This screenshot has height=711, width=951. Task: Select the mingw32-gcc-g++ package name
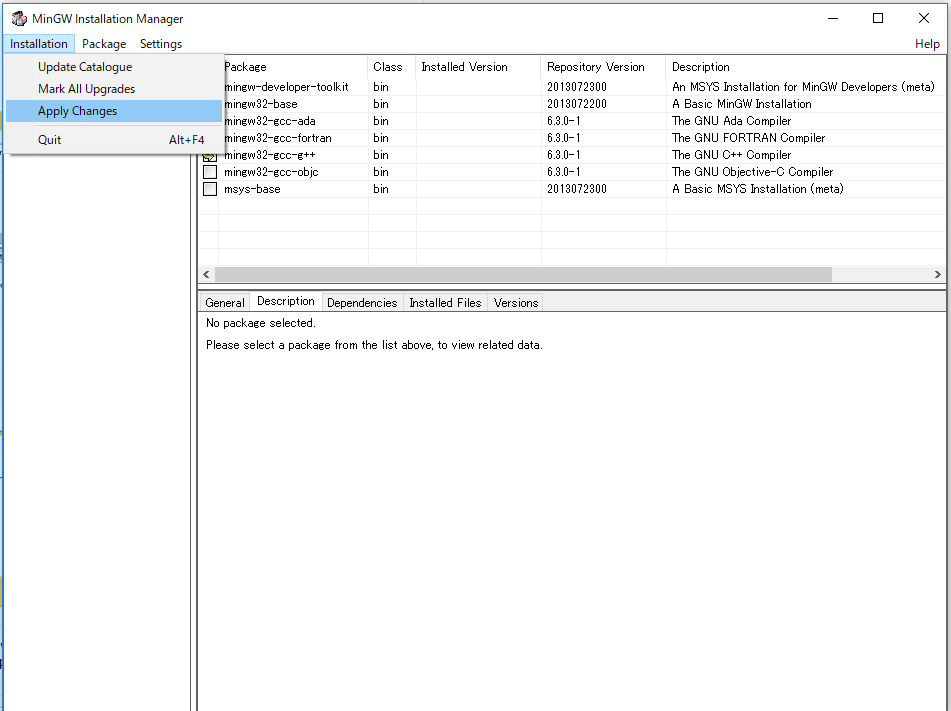270,155
